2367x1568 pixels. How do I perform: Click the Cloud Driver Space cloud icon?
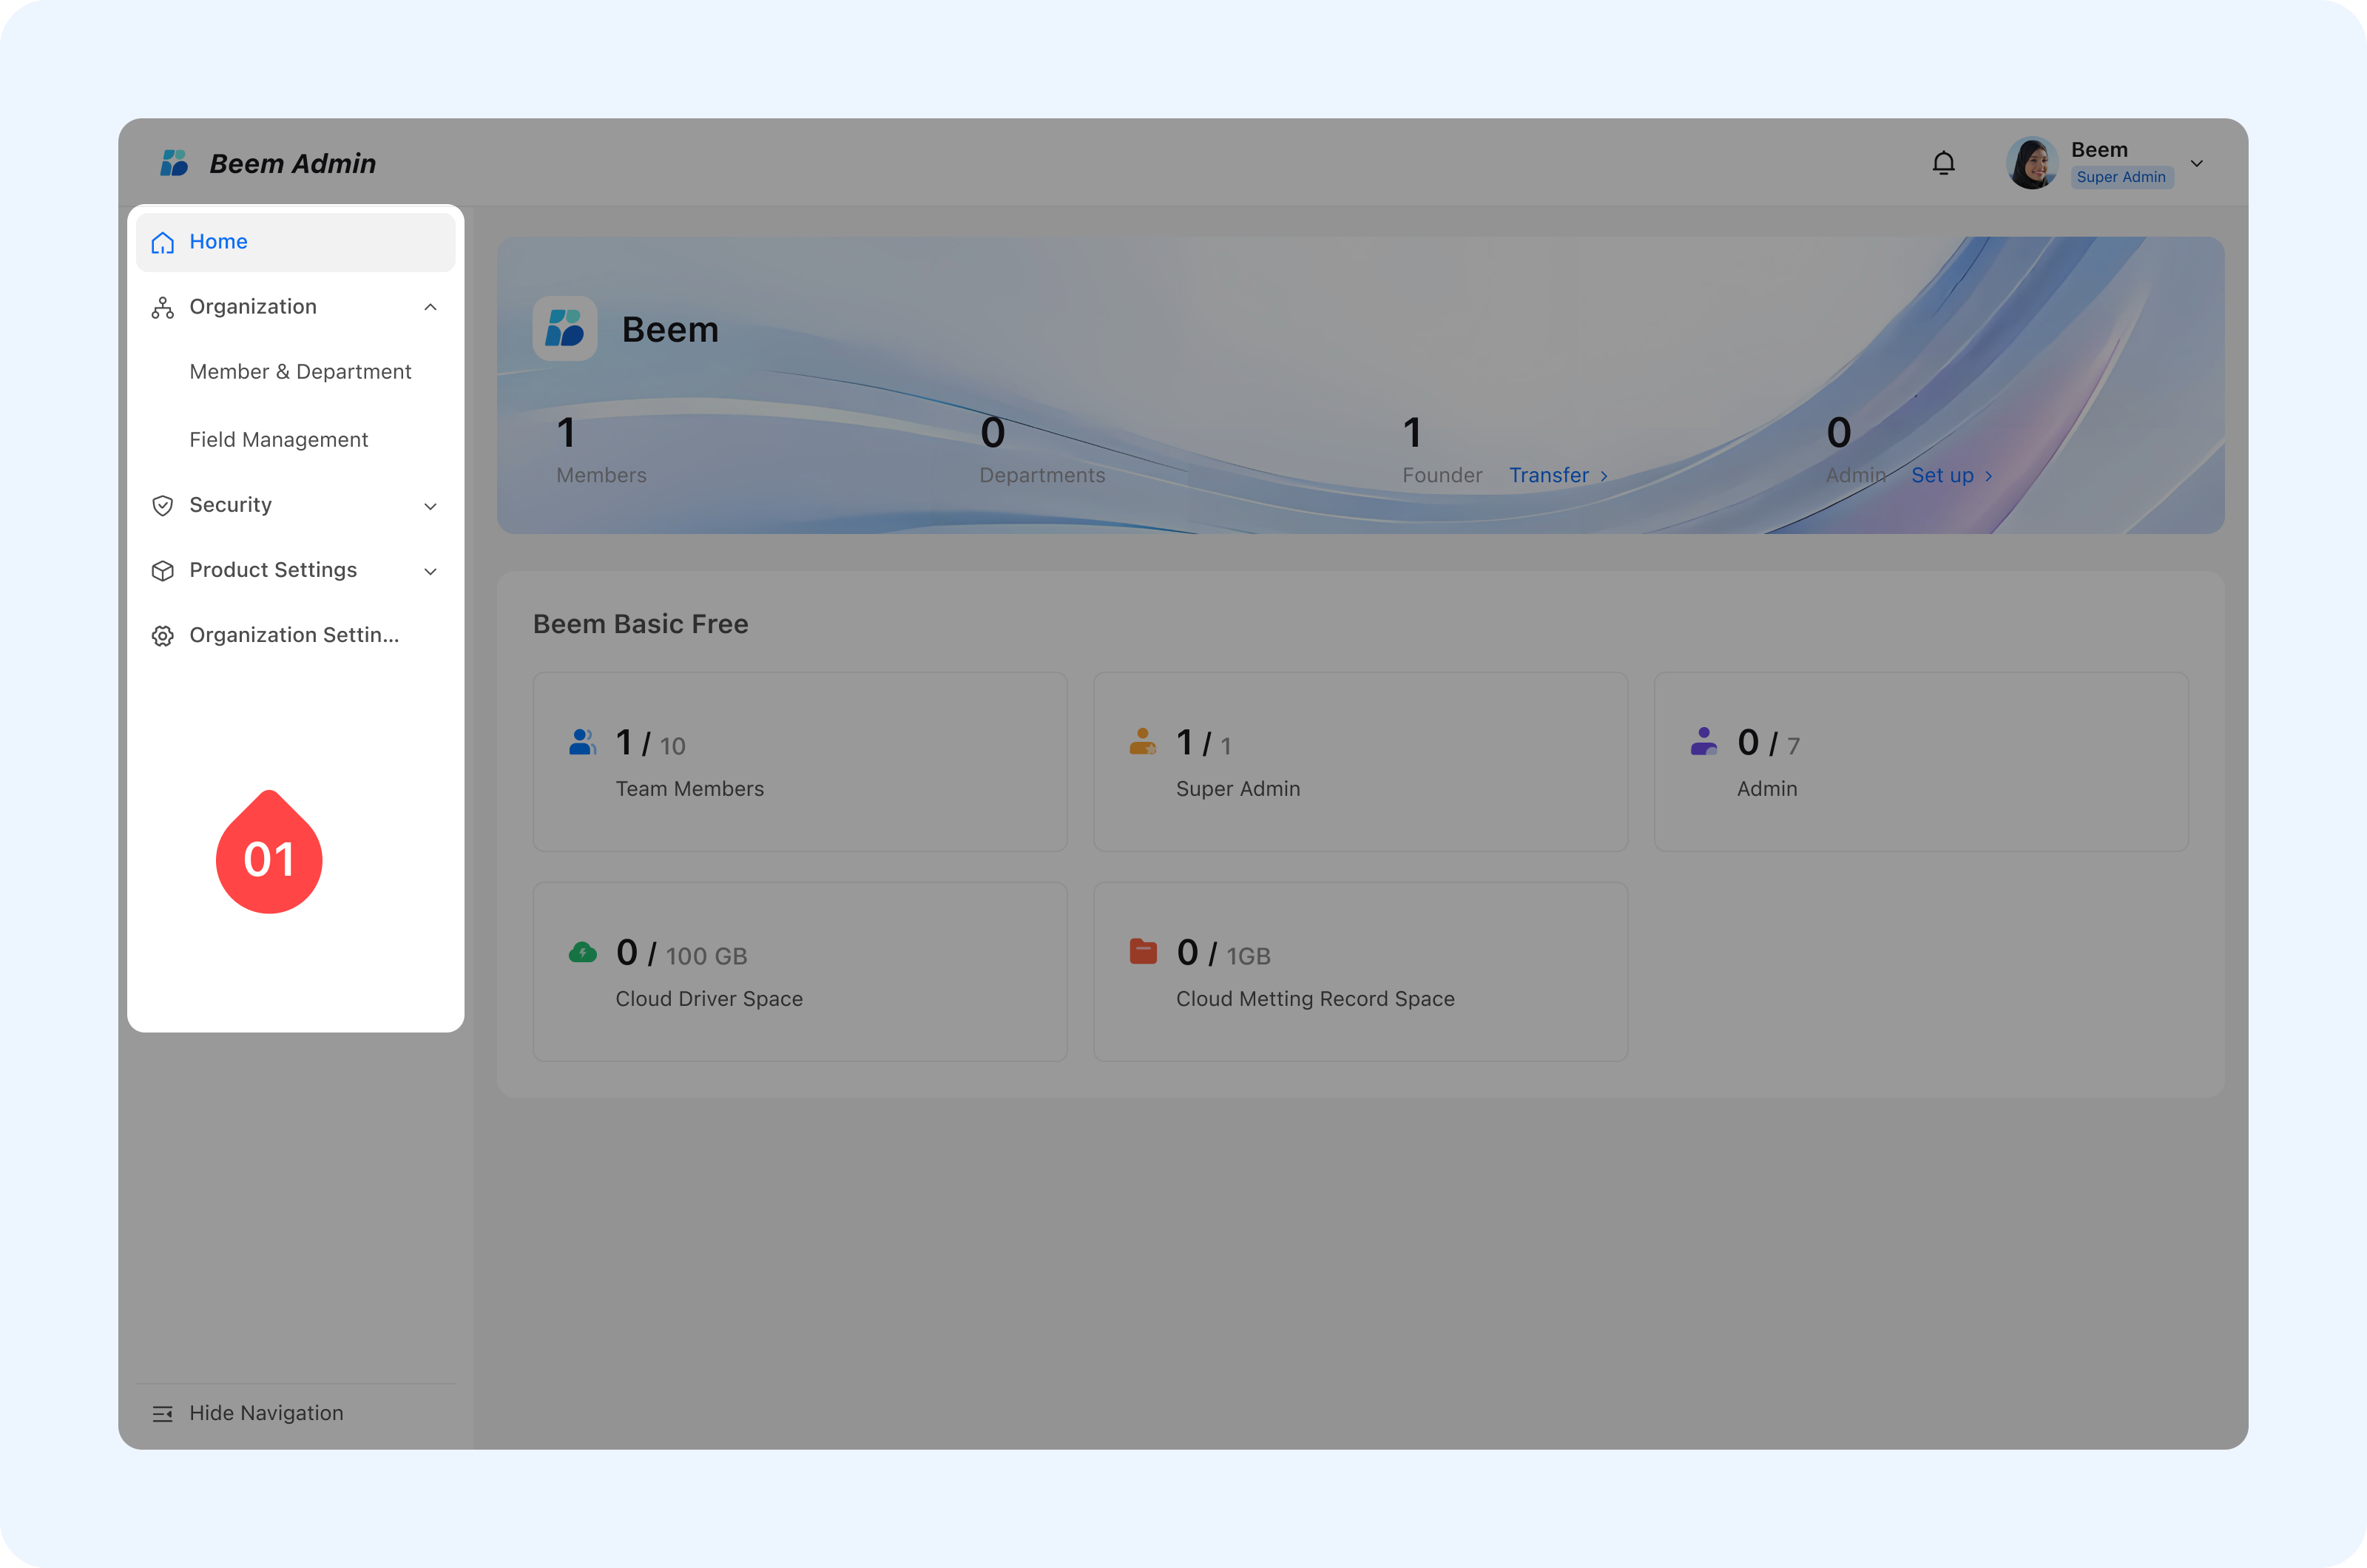(x=582, y=952)
